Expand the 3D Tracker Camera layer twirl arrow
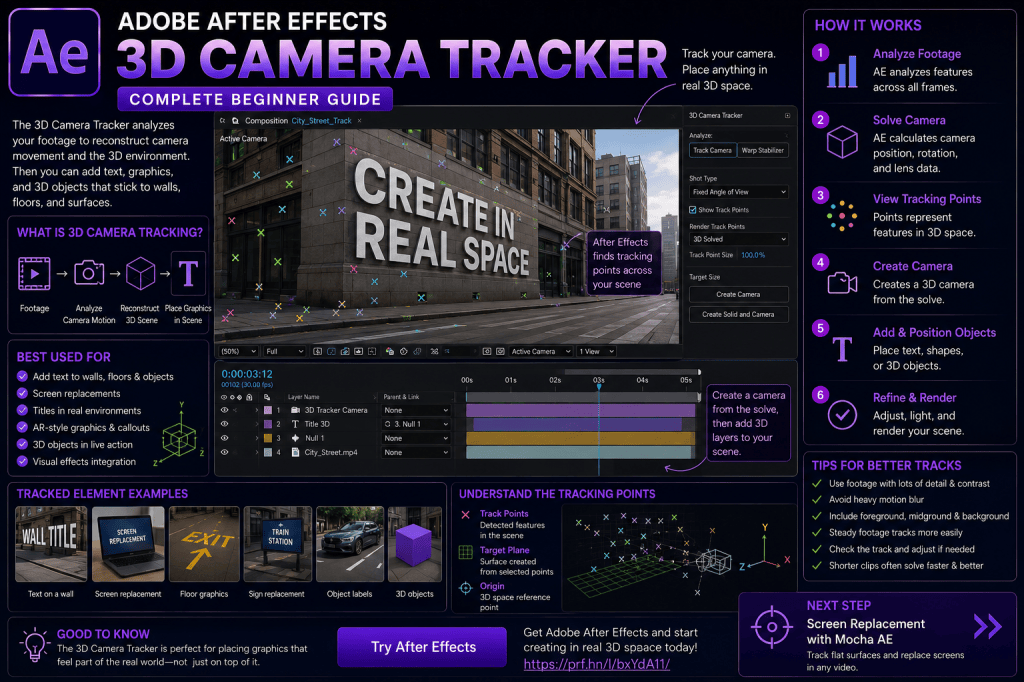This screenshot has width=1024, height=682. tap(257, 410)
